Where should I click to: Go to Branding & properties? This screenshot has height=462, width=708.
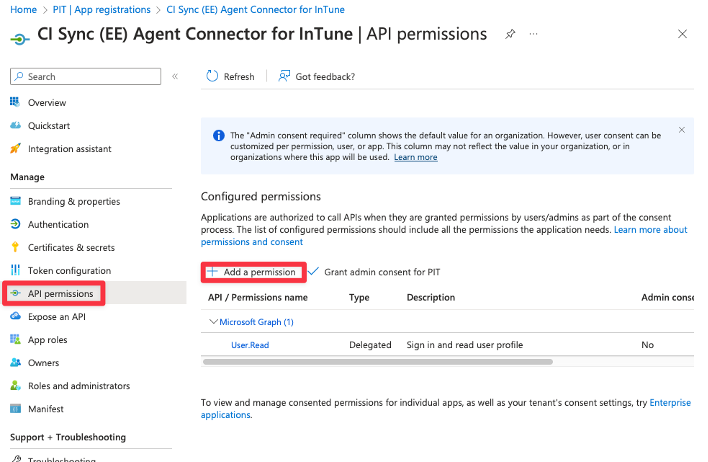click(x=74, y=201)
